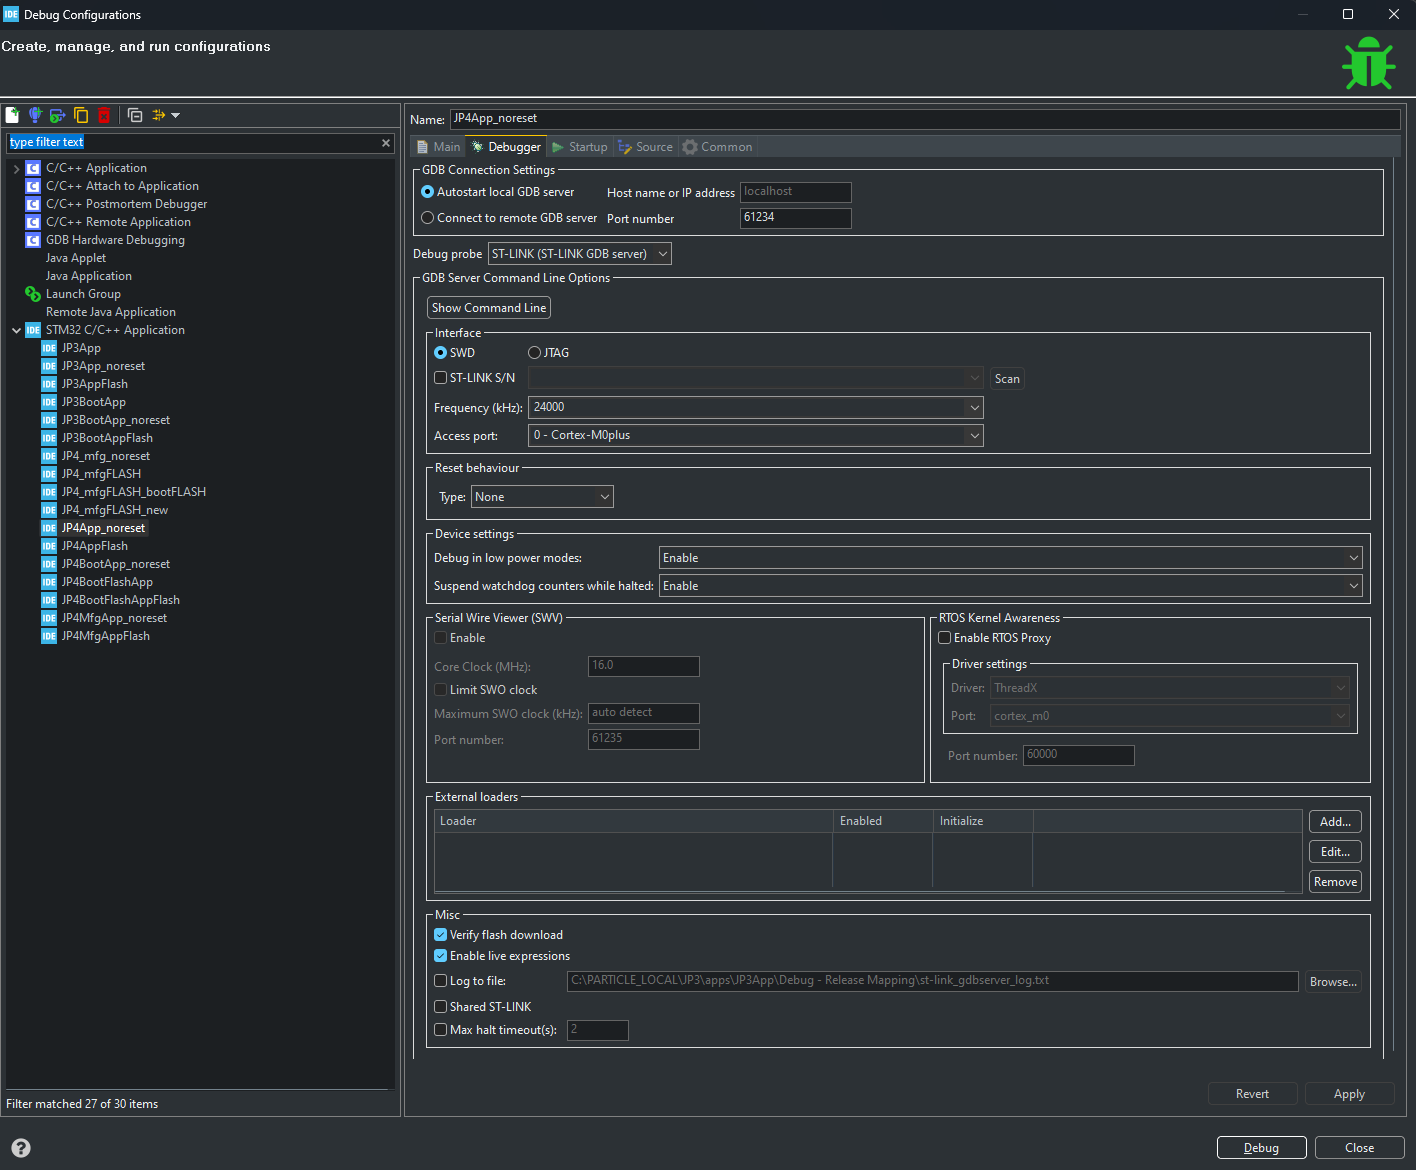Image resolution: width=1416 pixels, height=1170 pixels.
Task: Export the launch configurations
Action: [x=57, y=115]
